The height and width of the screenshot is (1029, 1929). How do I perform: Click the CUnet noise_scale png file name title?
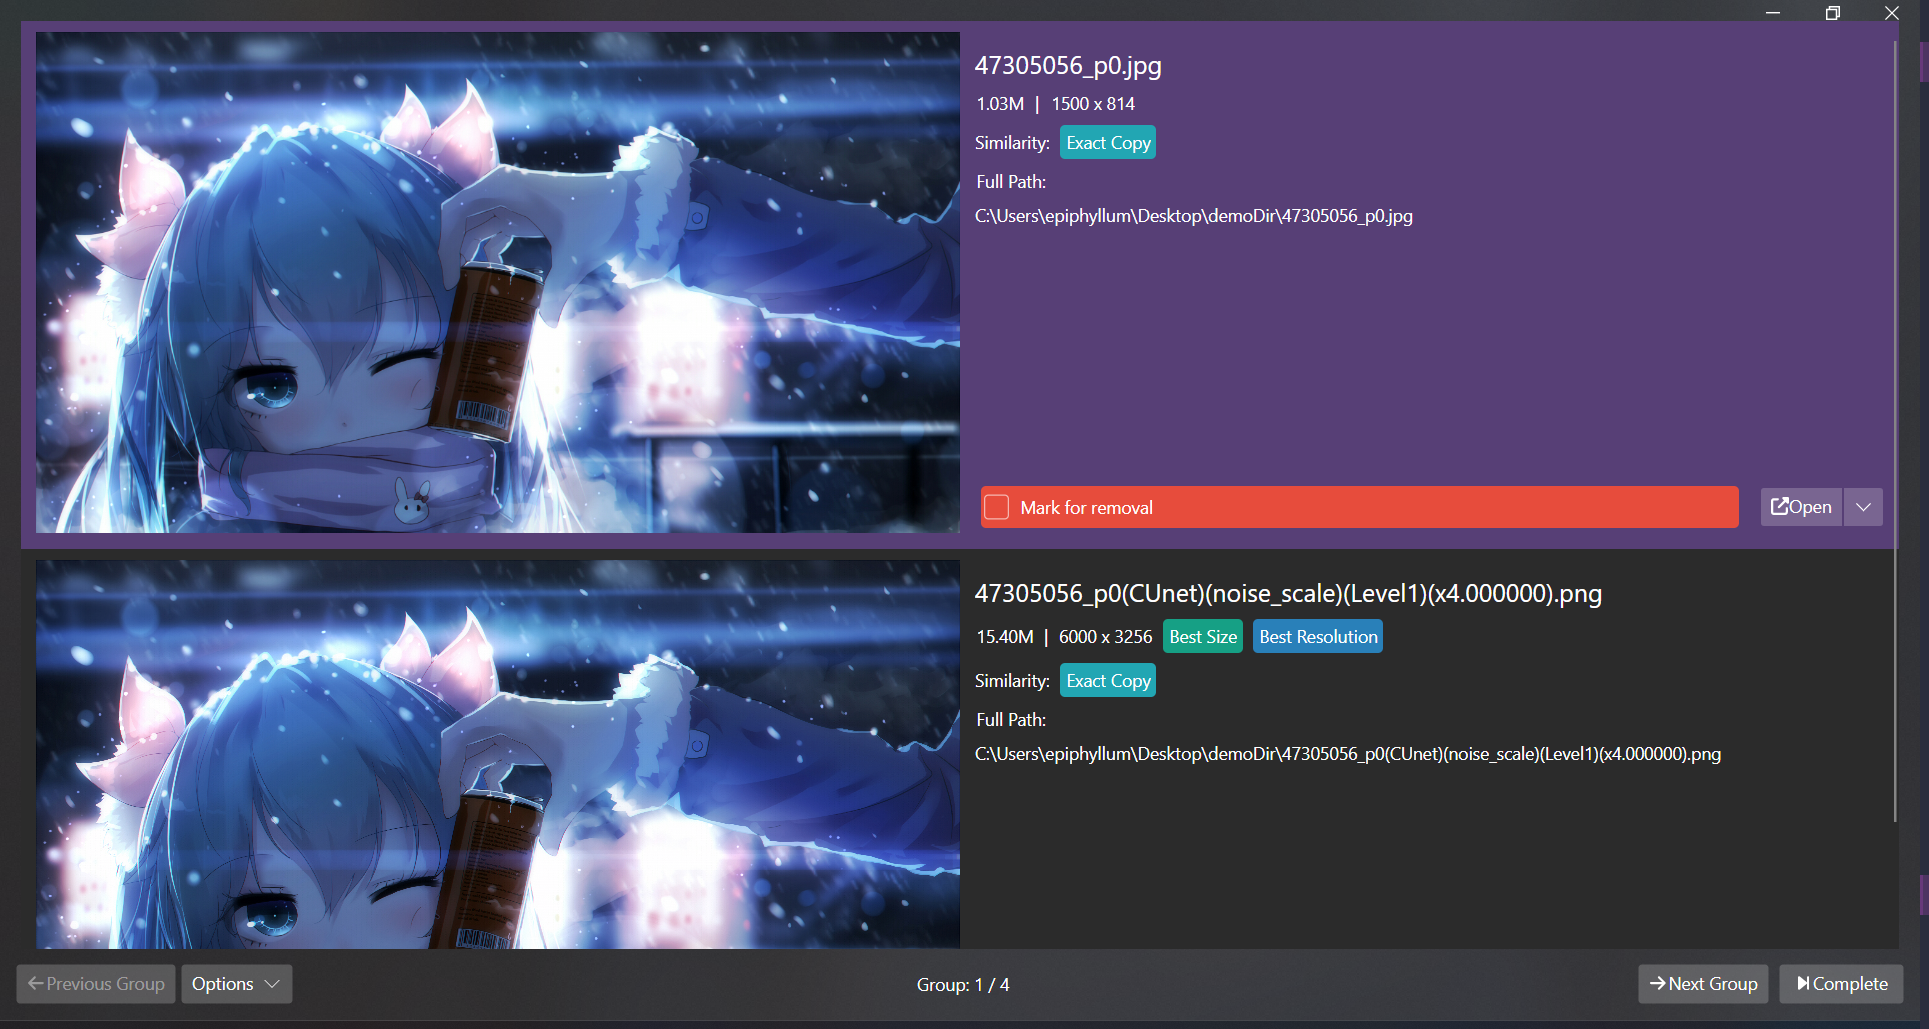pos(1288,594)
